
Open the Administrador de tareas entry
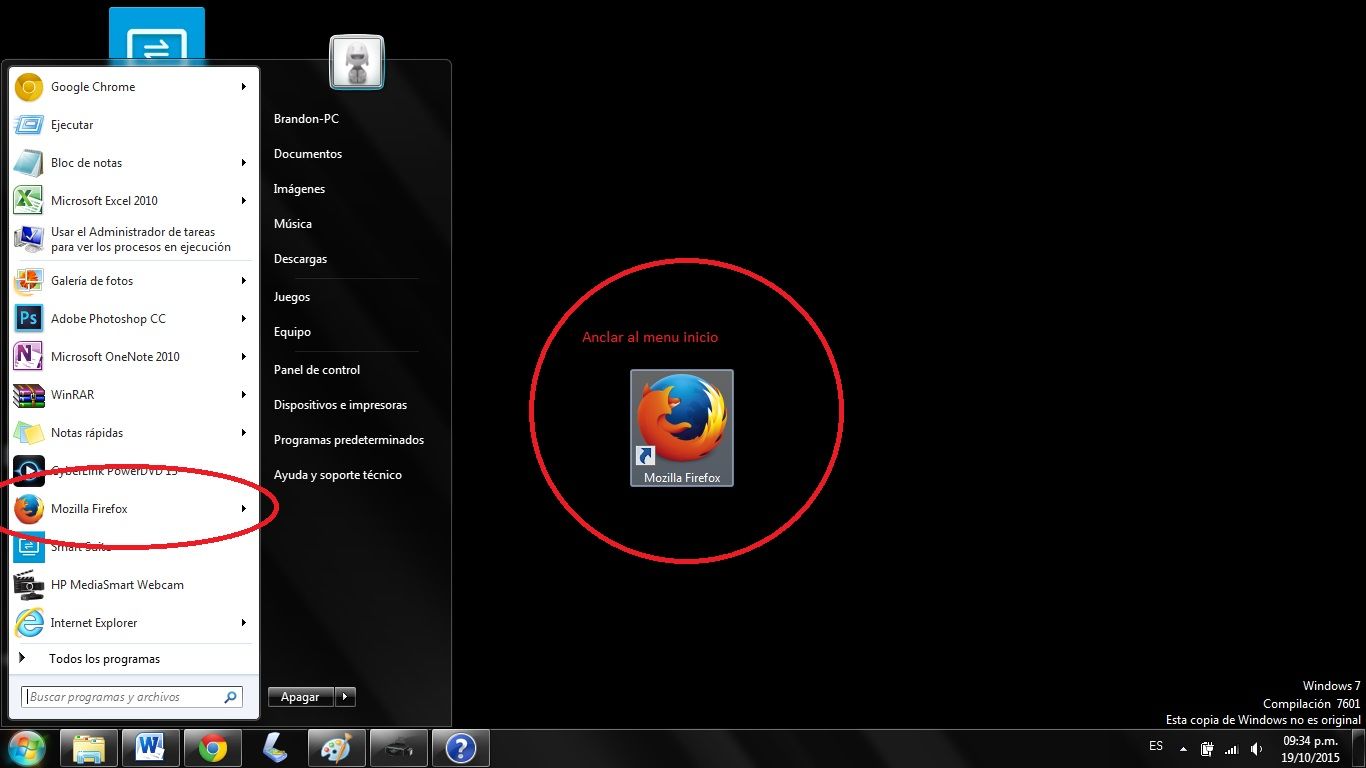coord(132,239)
